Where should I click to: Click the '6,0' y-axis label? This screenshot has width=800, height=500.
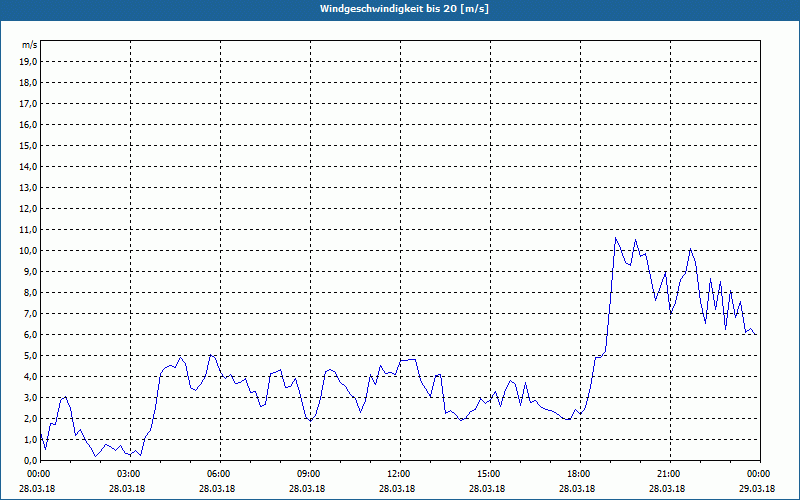coord(31,335)
